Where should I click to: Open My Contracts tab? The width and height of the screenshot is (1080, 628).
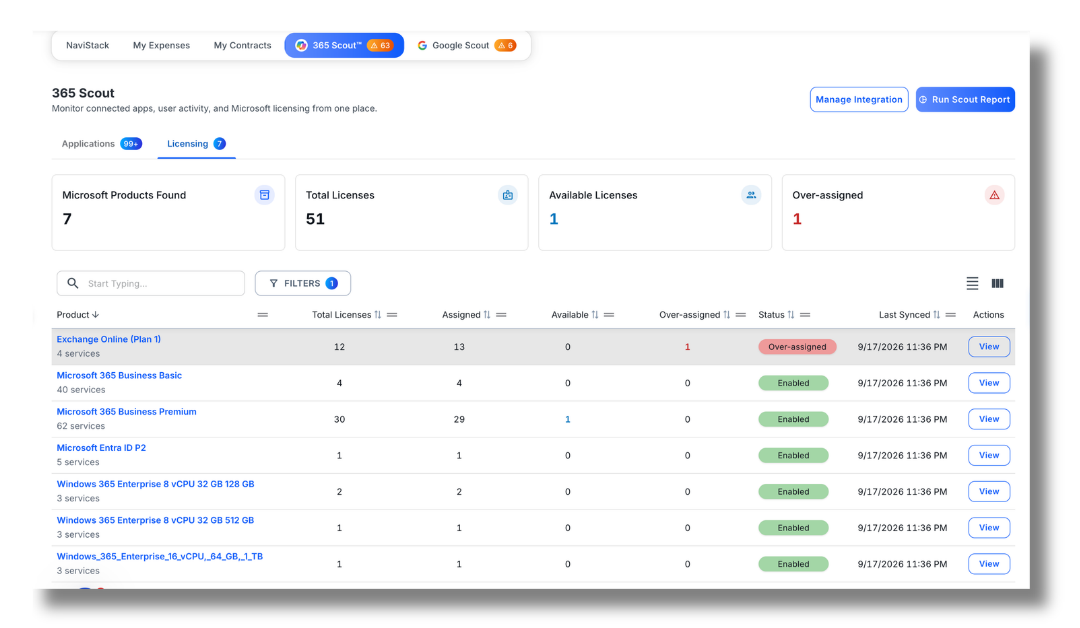coord(242,45)
